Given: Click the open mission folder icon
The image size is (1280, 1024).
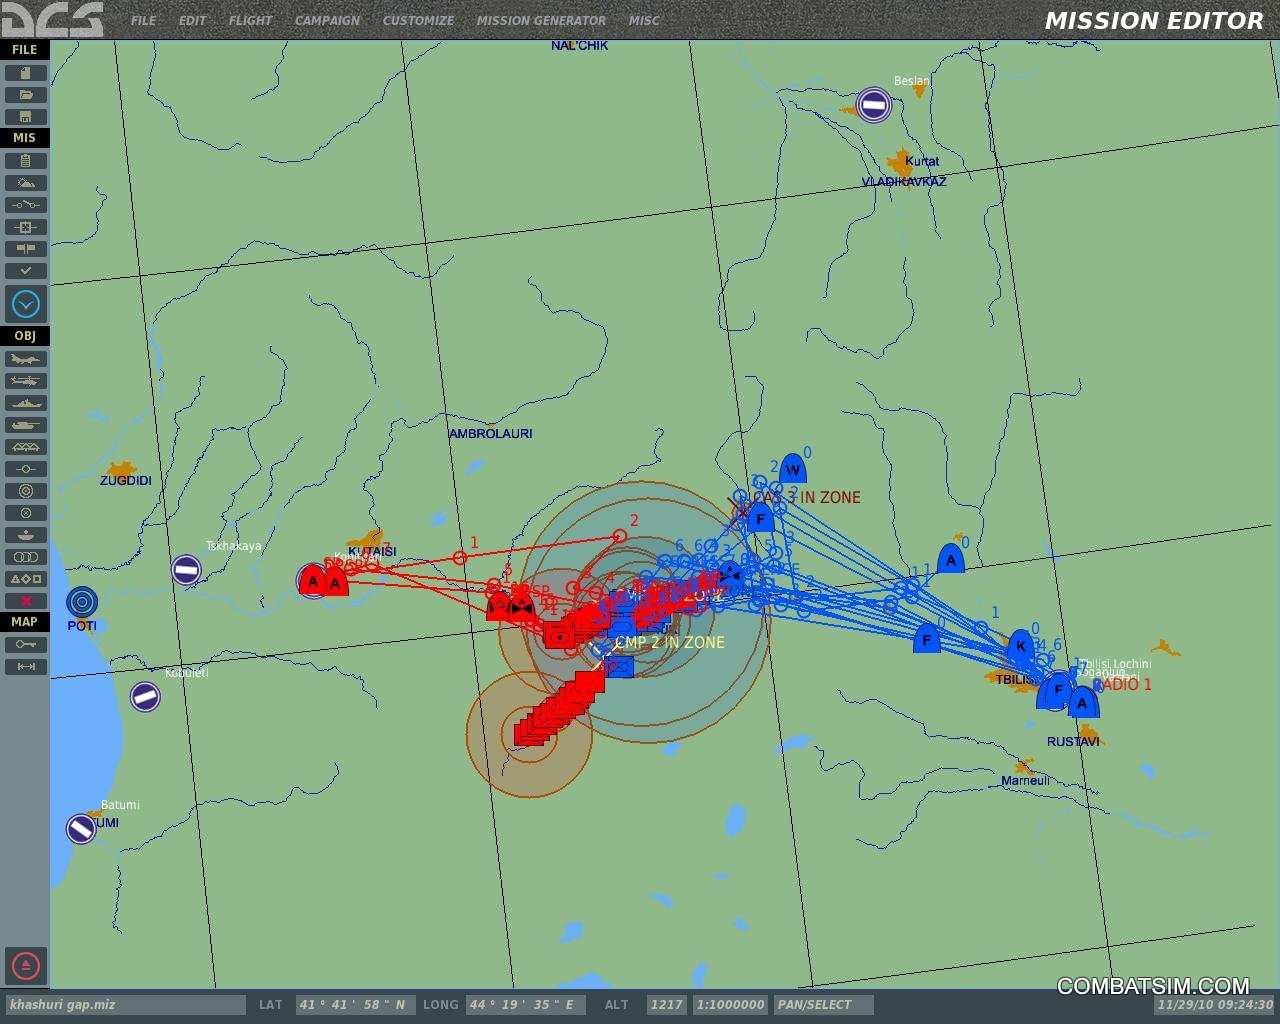Looking at the screenshot, I should (x=26, y=95).
